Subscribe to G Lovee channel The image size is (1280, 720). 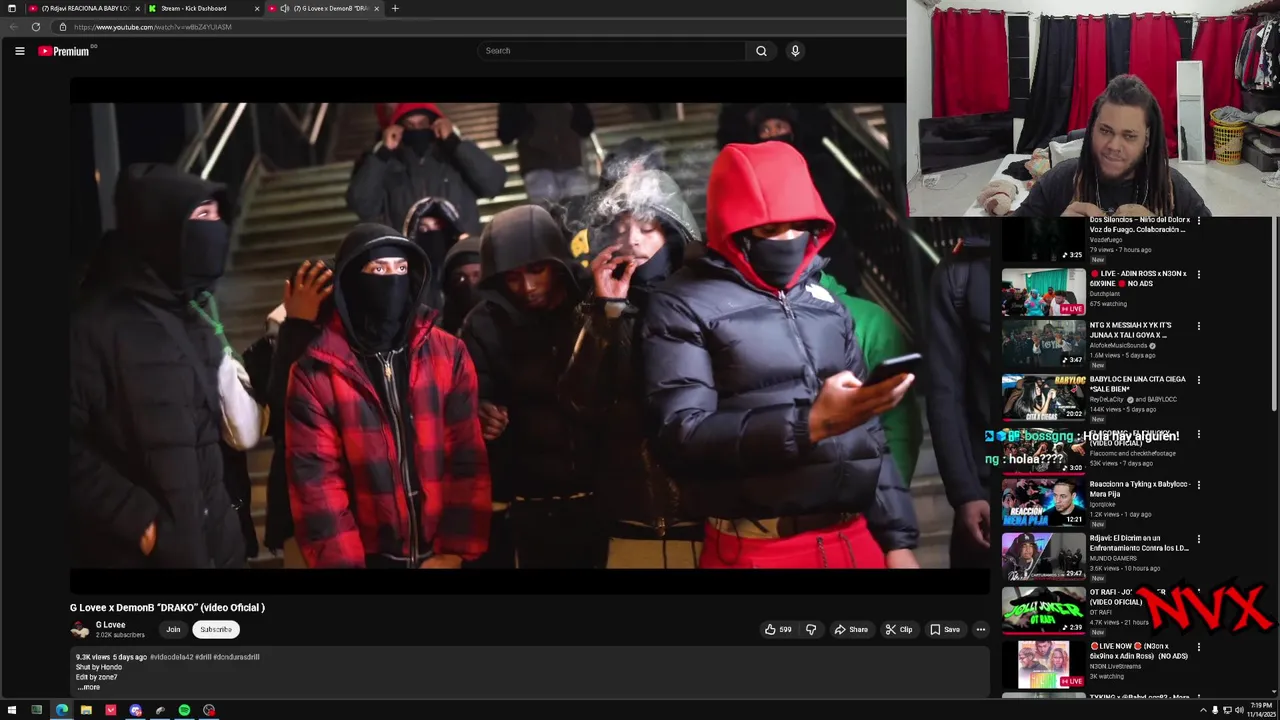216,630
